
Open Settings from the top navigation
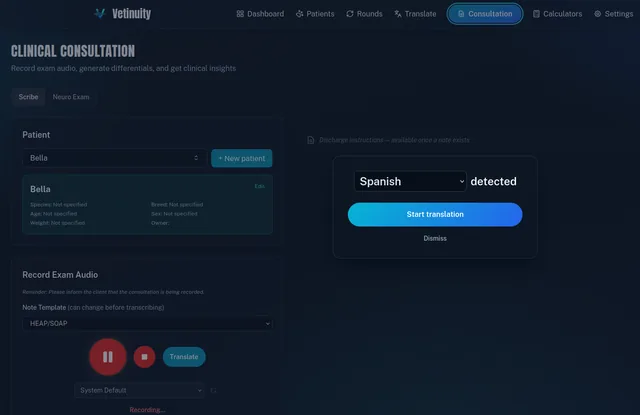tap(613, 14)
